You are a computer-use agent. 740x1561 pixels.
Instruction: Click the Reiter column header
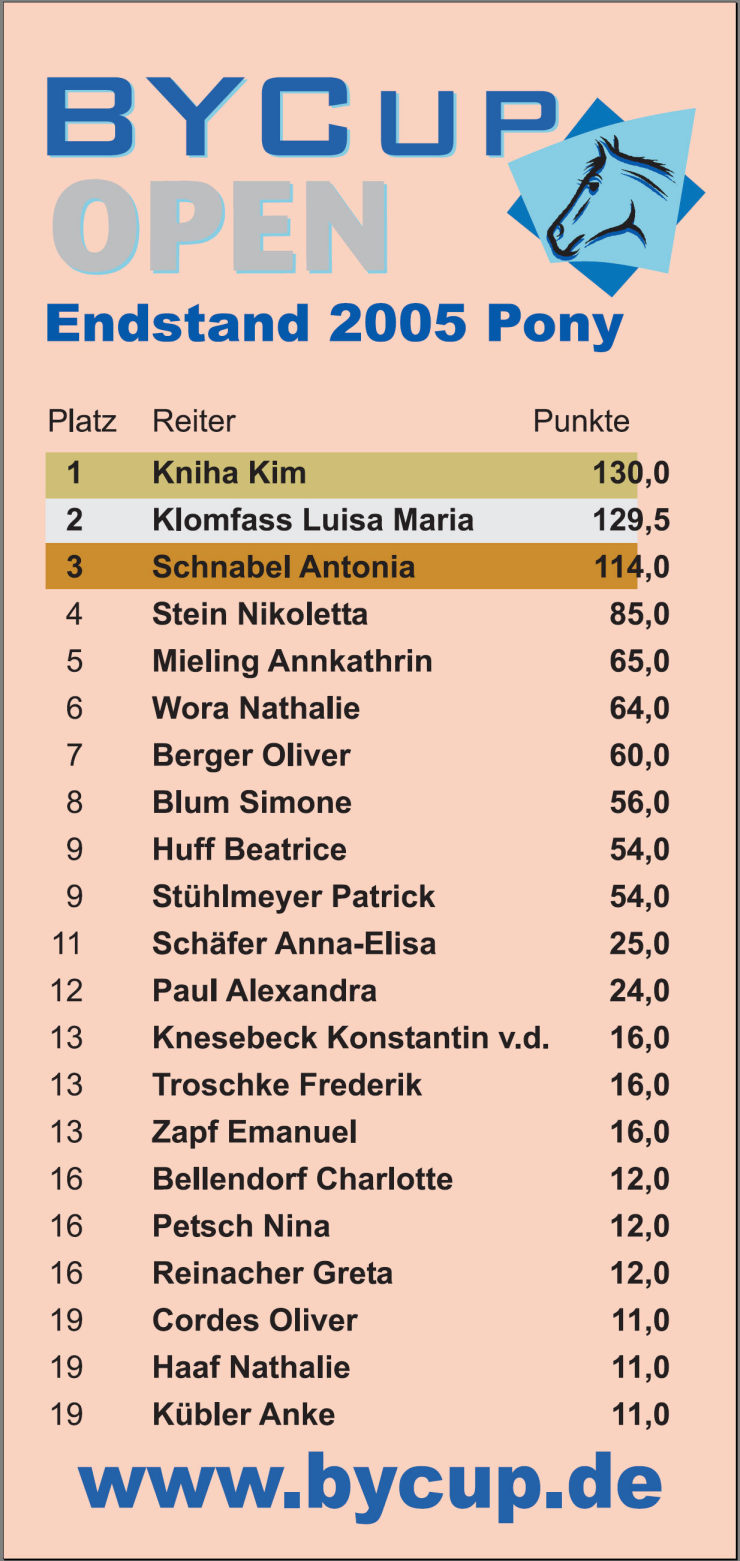[x=194, y=421]
